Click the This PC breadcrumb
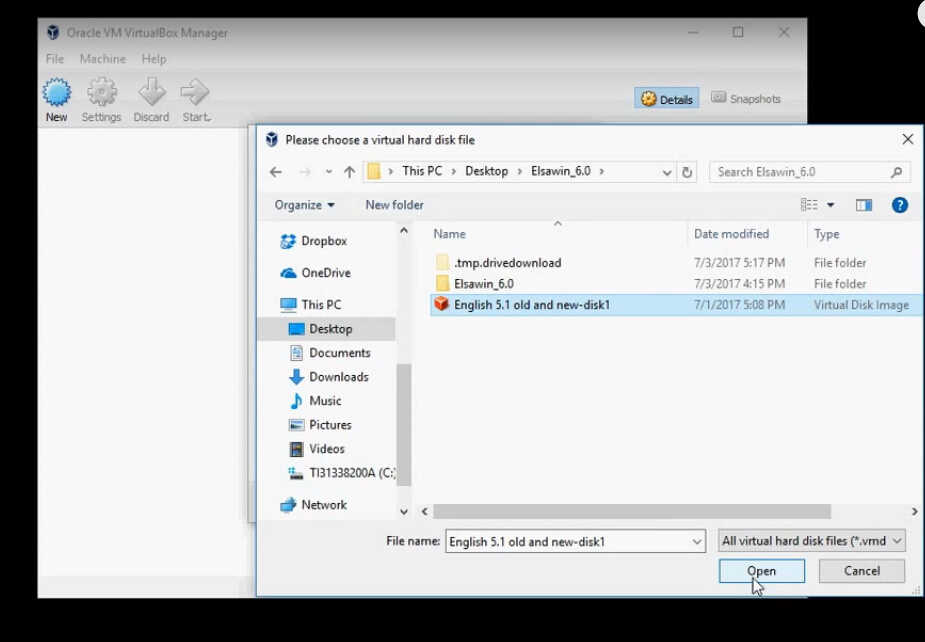Image resolution: width=925 pixels, height=642 pixels. [x=422, y=171]
